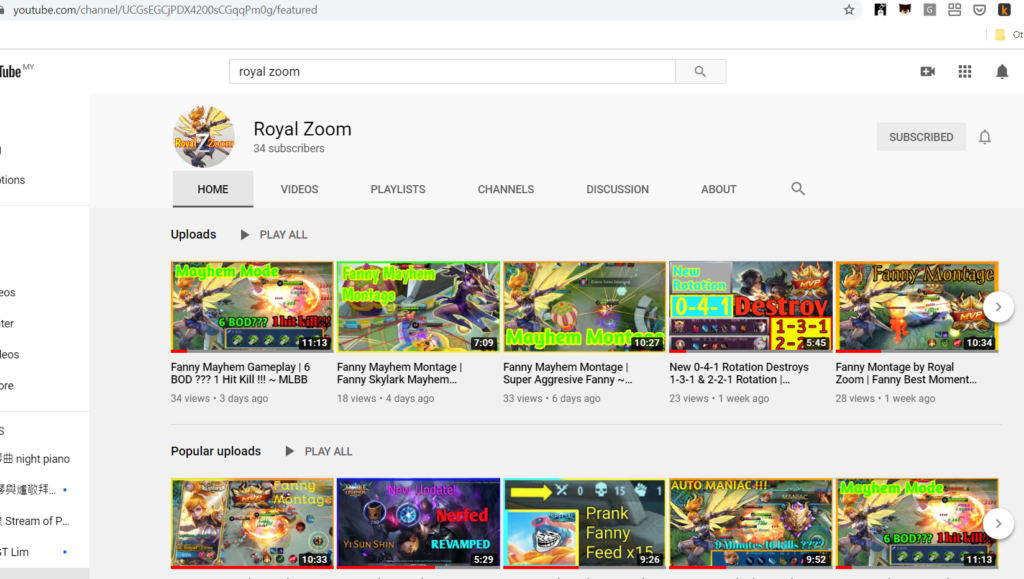This screenshot has width=1024, height=579.
Task: Click the play icon beside Uploads Play All
Action: click(x=245, y=234)
